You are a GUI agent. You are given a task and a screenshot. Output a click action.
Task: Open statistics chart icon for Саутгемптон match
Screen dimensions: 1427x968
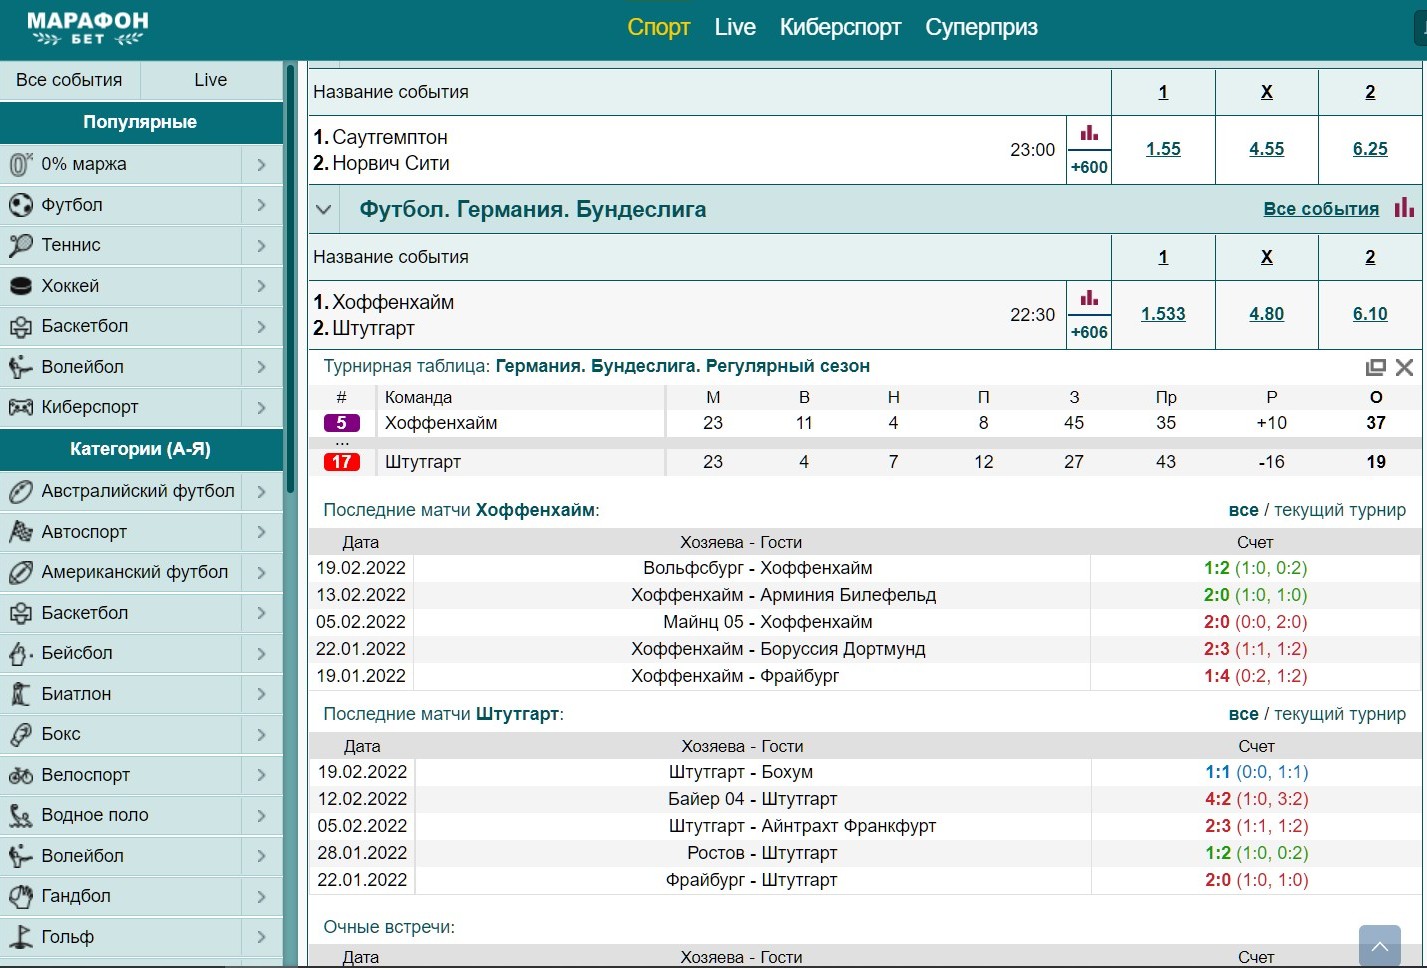1089,133
